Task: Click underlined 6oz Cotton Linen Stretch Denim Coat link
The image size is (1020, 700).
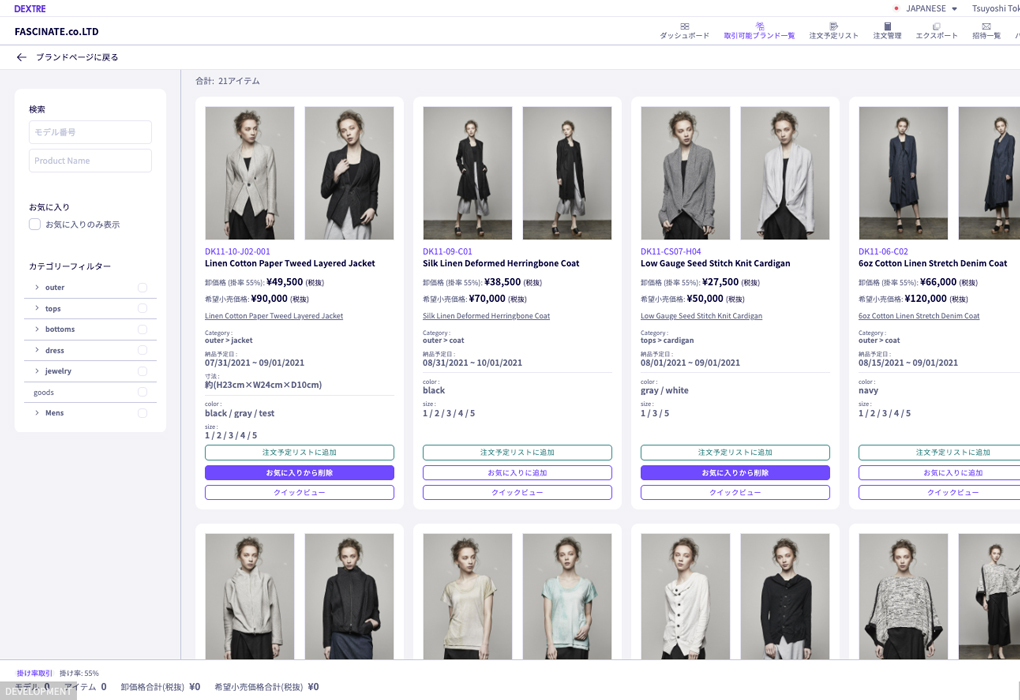Action: [x=919, y=316]
